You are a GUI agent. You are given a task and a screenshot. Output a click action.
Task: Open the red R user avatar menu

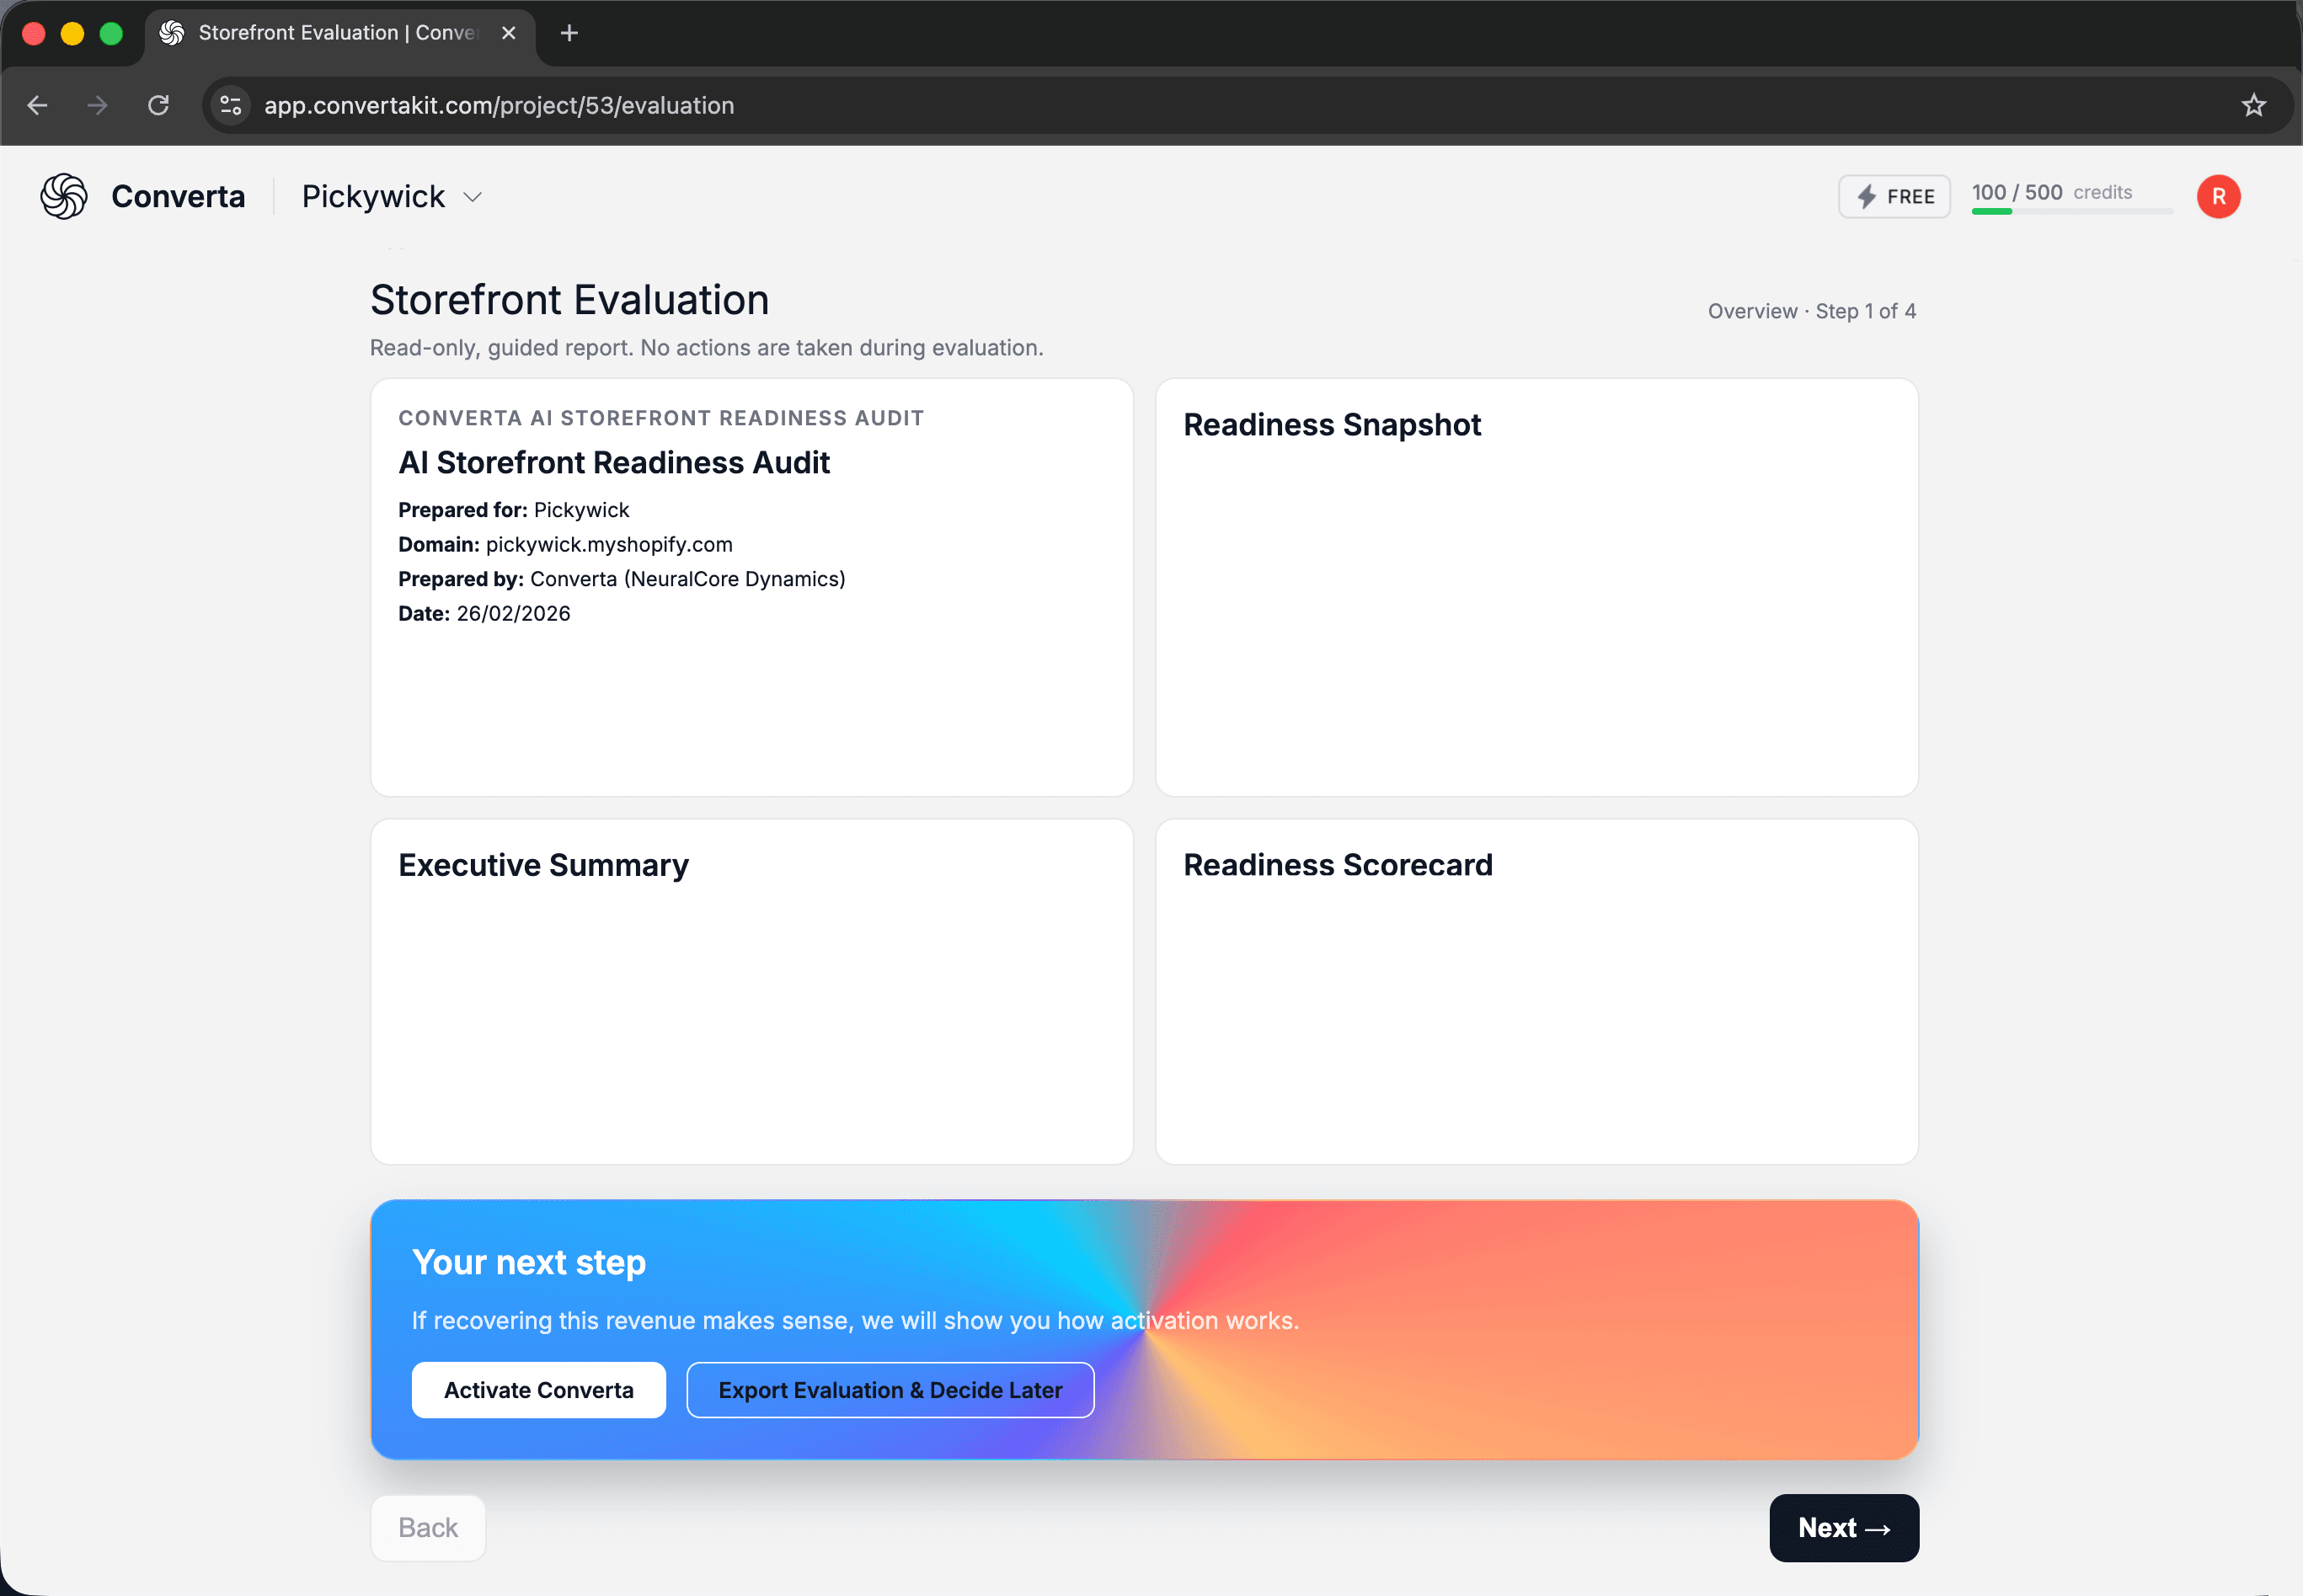2218,196
